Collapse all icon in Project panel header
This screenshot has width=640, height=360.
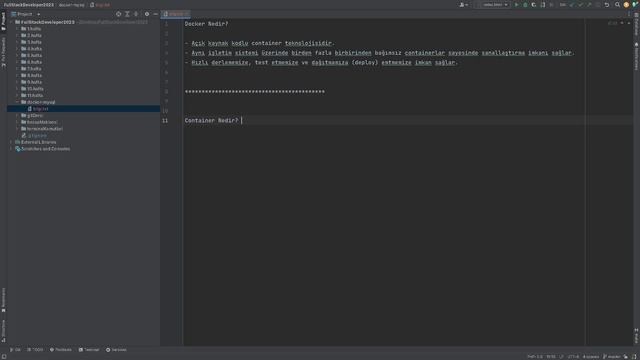(136, 14)
